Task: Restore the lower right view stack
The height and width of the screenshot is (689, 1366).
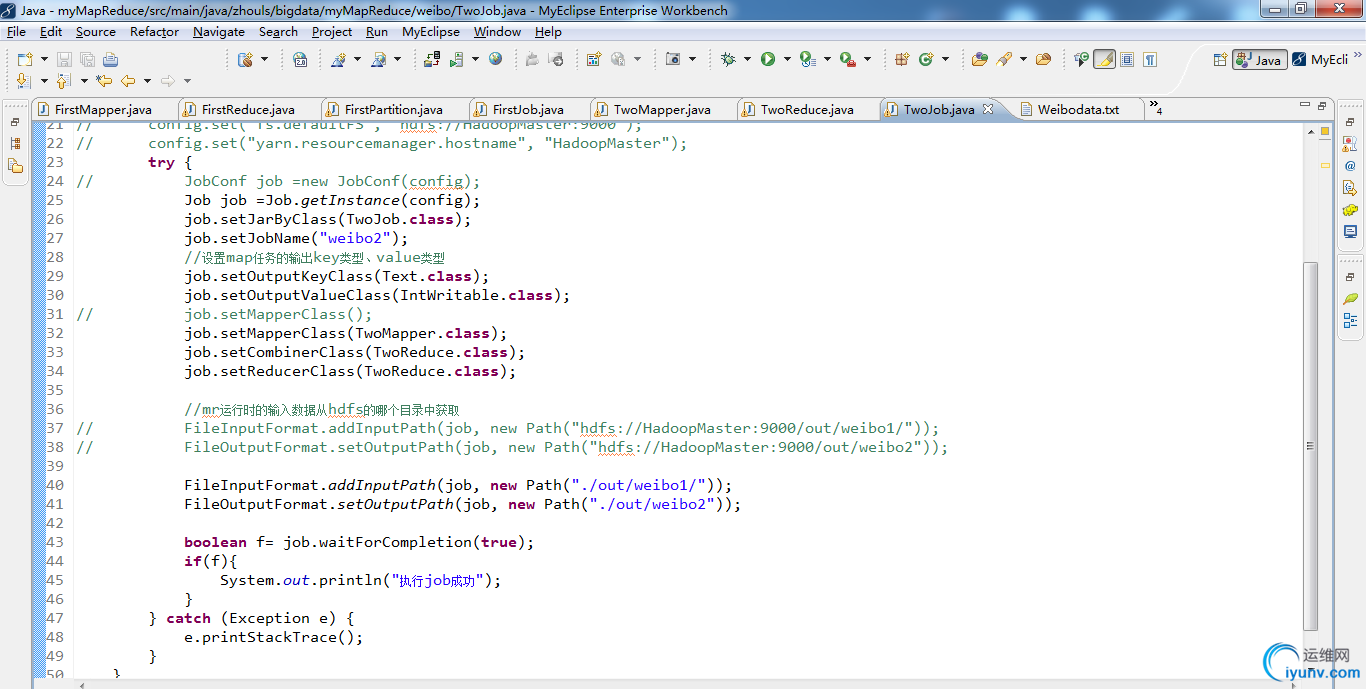Action: pos(1350,276)
